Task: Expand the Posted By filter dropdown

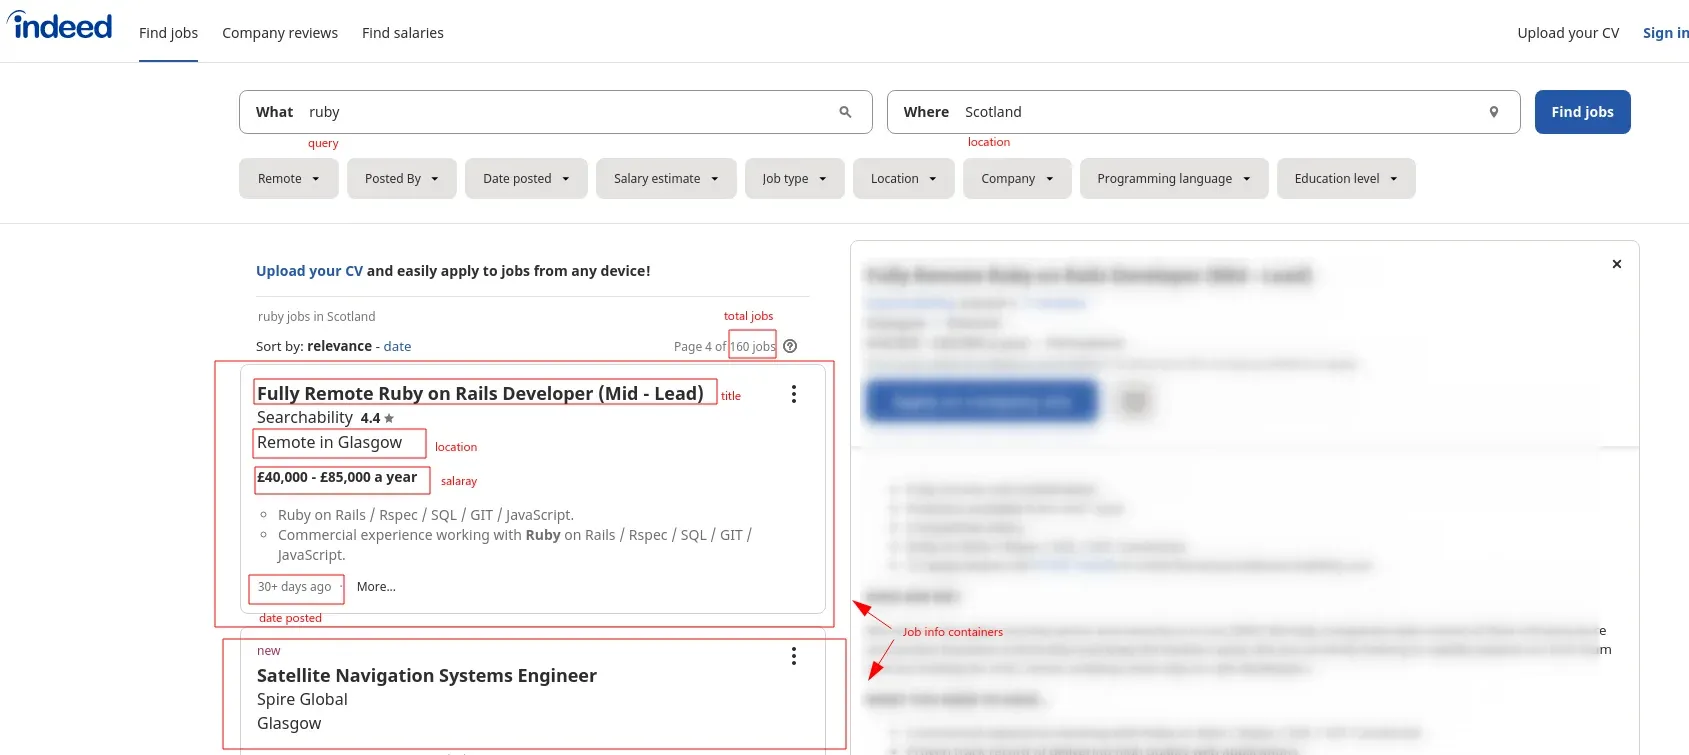Action: (402, 179)
